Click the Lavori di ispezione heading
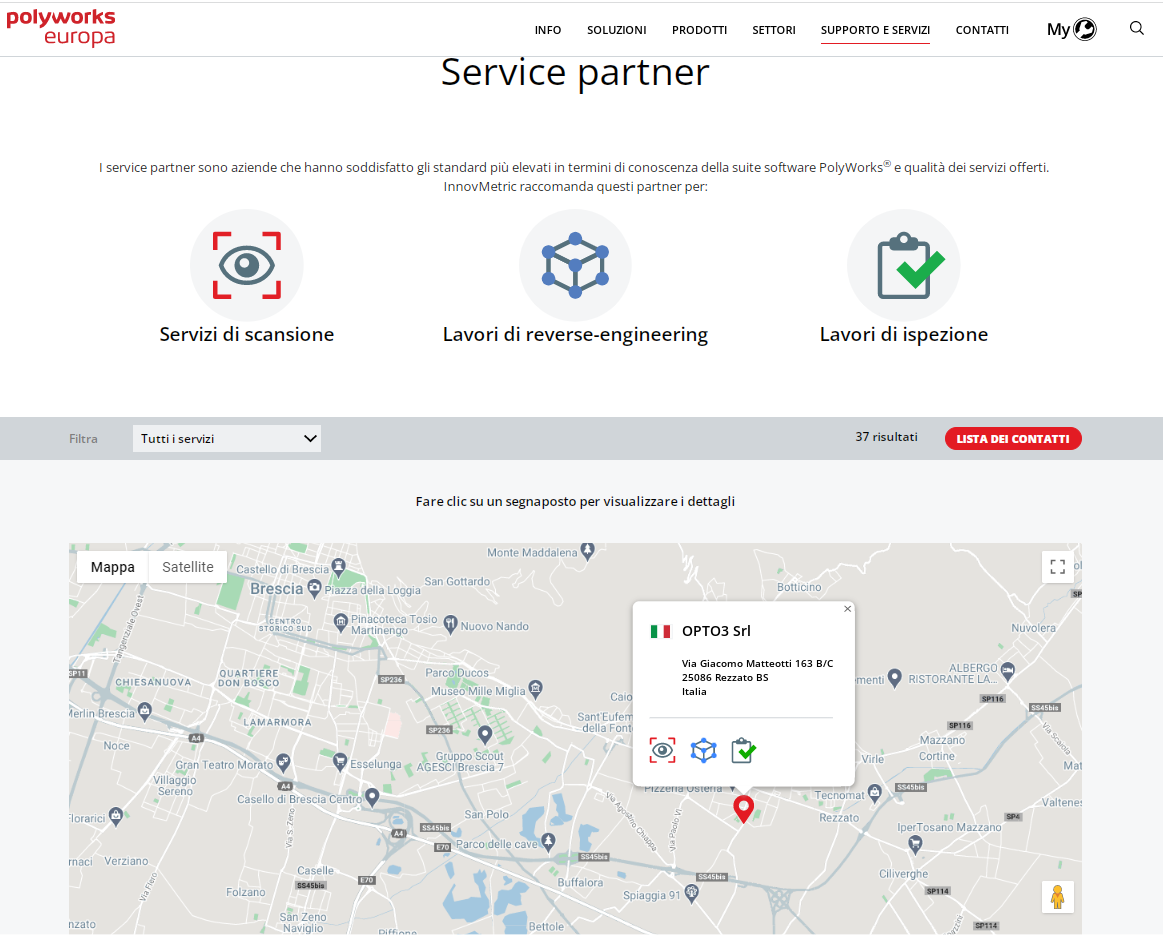Screen dimensions: 1163x935 [903, 334]
